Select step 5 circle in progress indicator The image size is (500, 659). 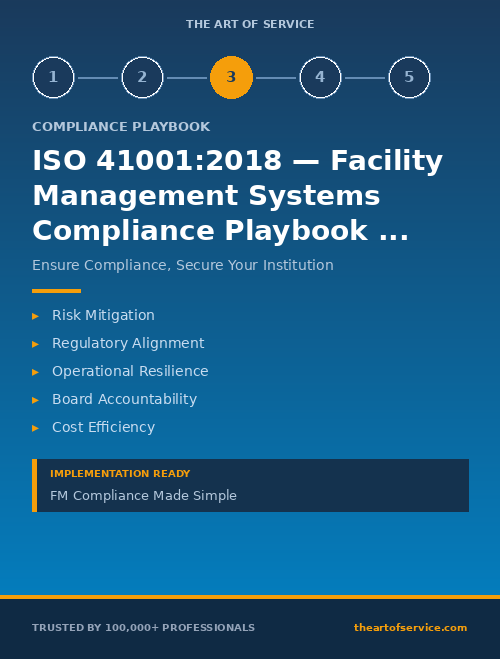pyautogui.click(x=409, y=77)
